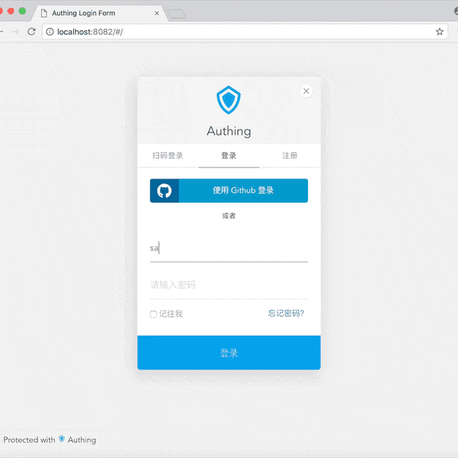Bookmark the page with the star icon
Image resolution: width=458 pixels, height=458 pixels.
coord(440,32)
